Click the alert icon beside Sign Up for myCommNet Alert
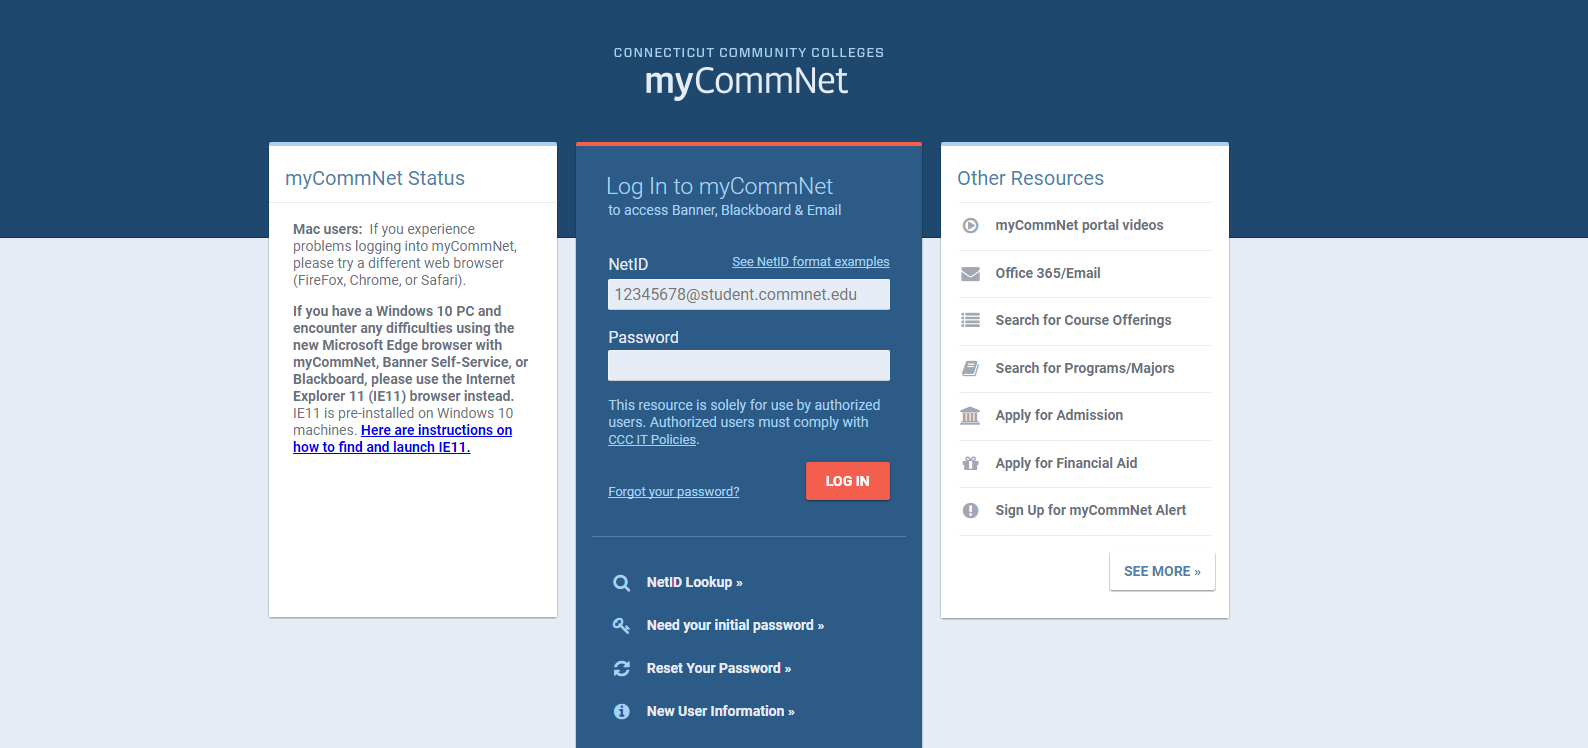This screenshot has height=748, width=1588. (x=970, y=511)
